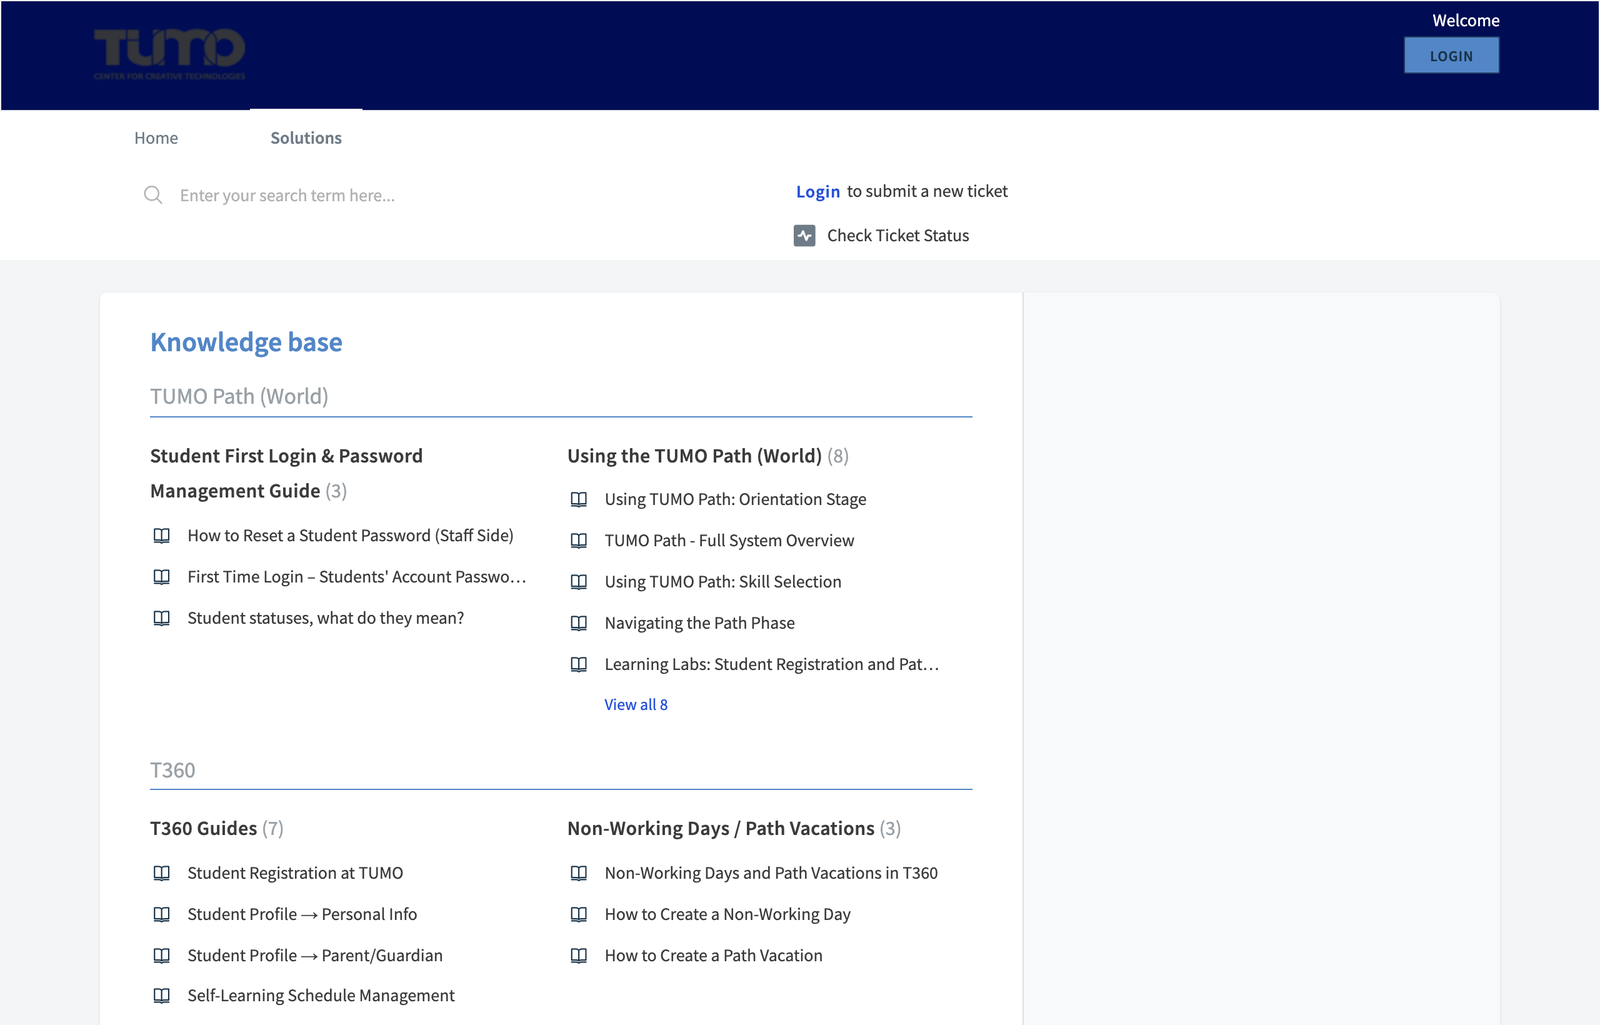Open Using the TUMO Path (World) folder
The width and height of the screenshot is (1600, 1025).
point(695,456)
